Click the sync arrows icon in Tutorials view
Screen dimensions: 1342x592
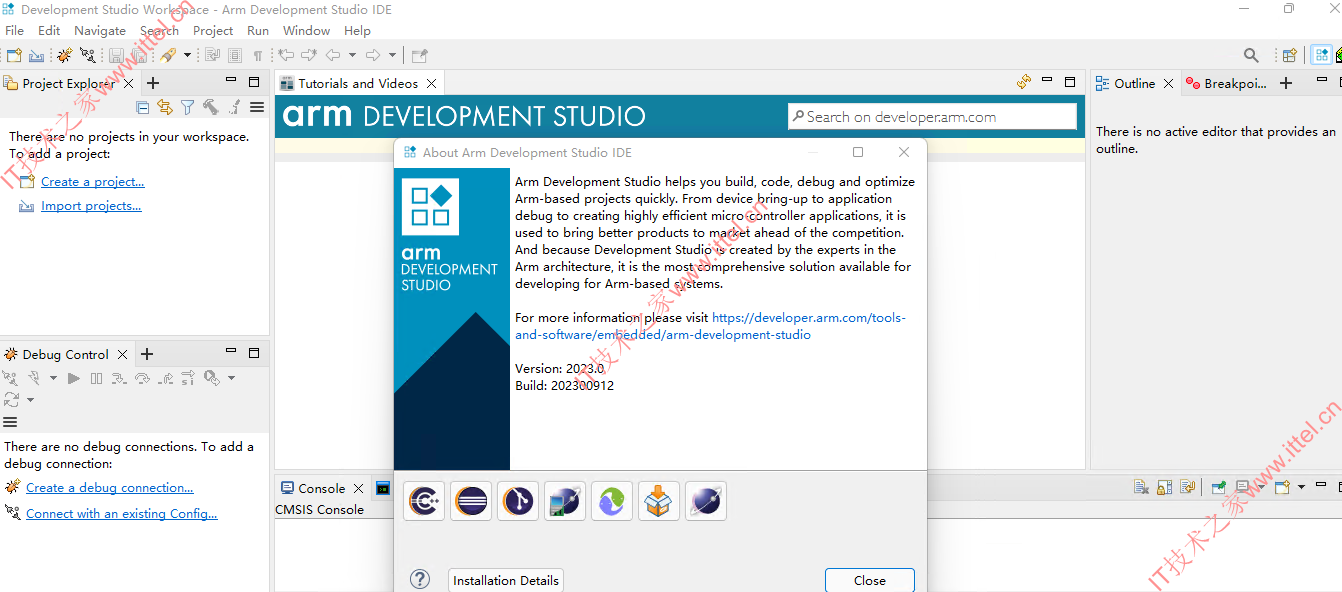click(1023, 82)
